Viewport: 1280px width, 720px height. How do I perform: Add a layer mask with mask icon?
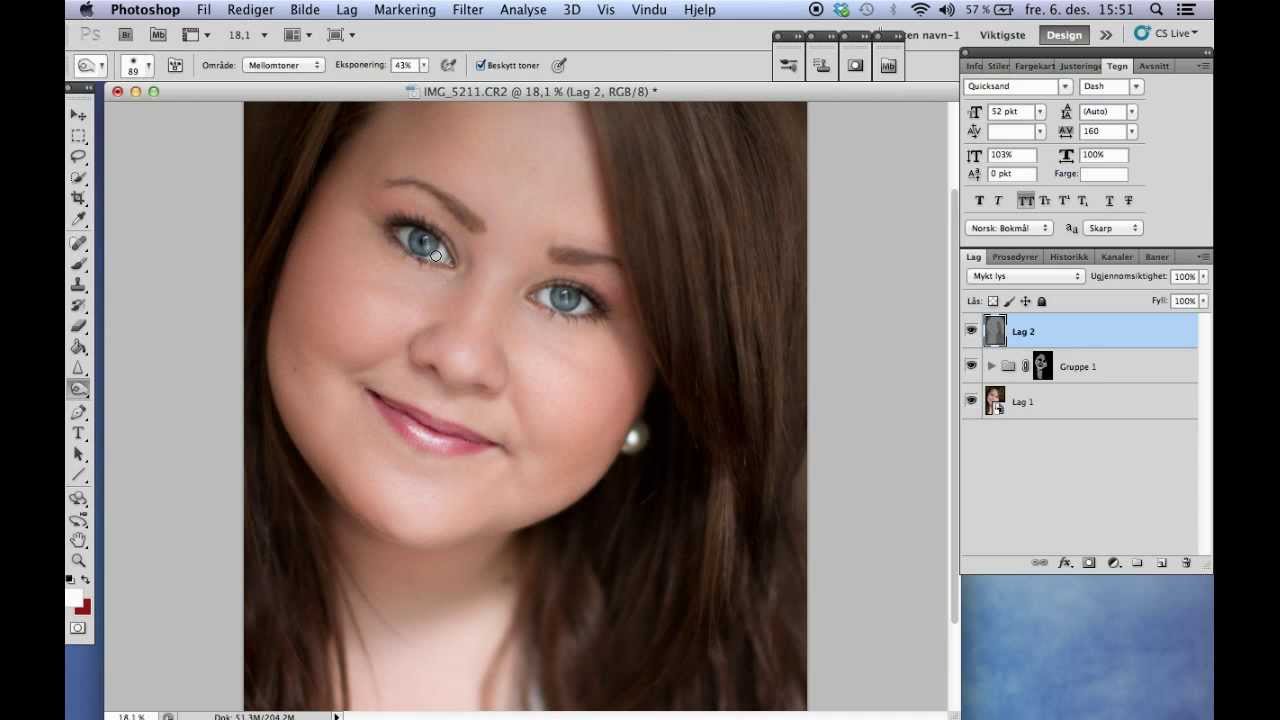tap(1089, 563)
